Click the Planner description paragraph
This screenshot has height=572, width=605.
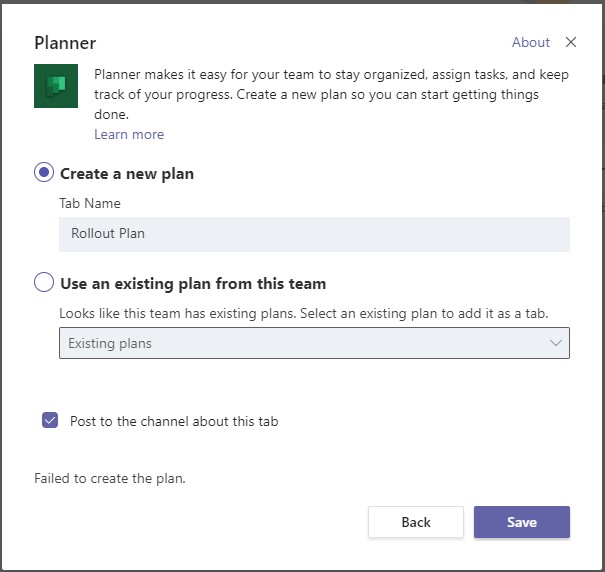point(330,95)
